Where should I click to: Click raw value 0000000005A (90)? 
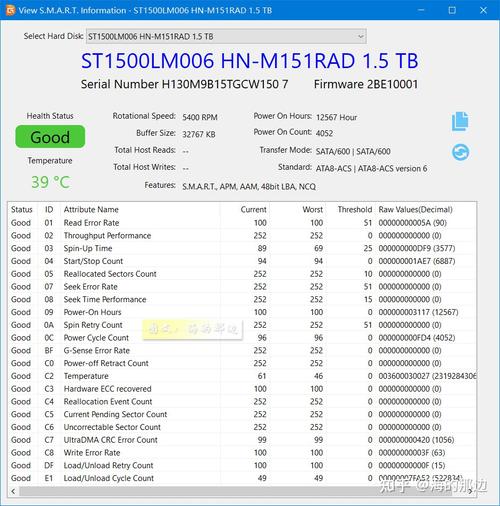pyautogui.click(x=412, y=223)
